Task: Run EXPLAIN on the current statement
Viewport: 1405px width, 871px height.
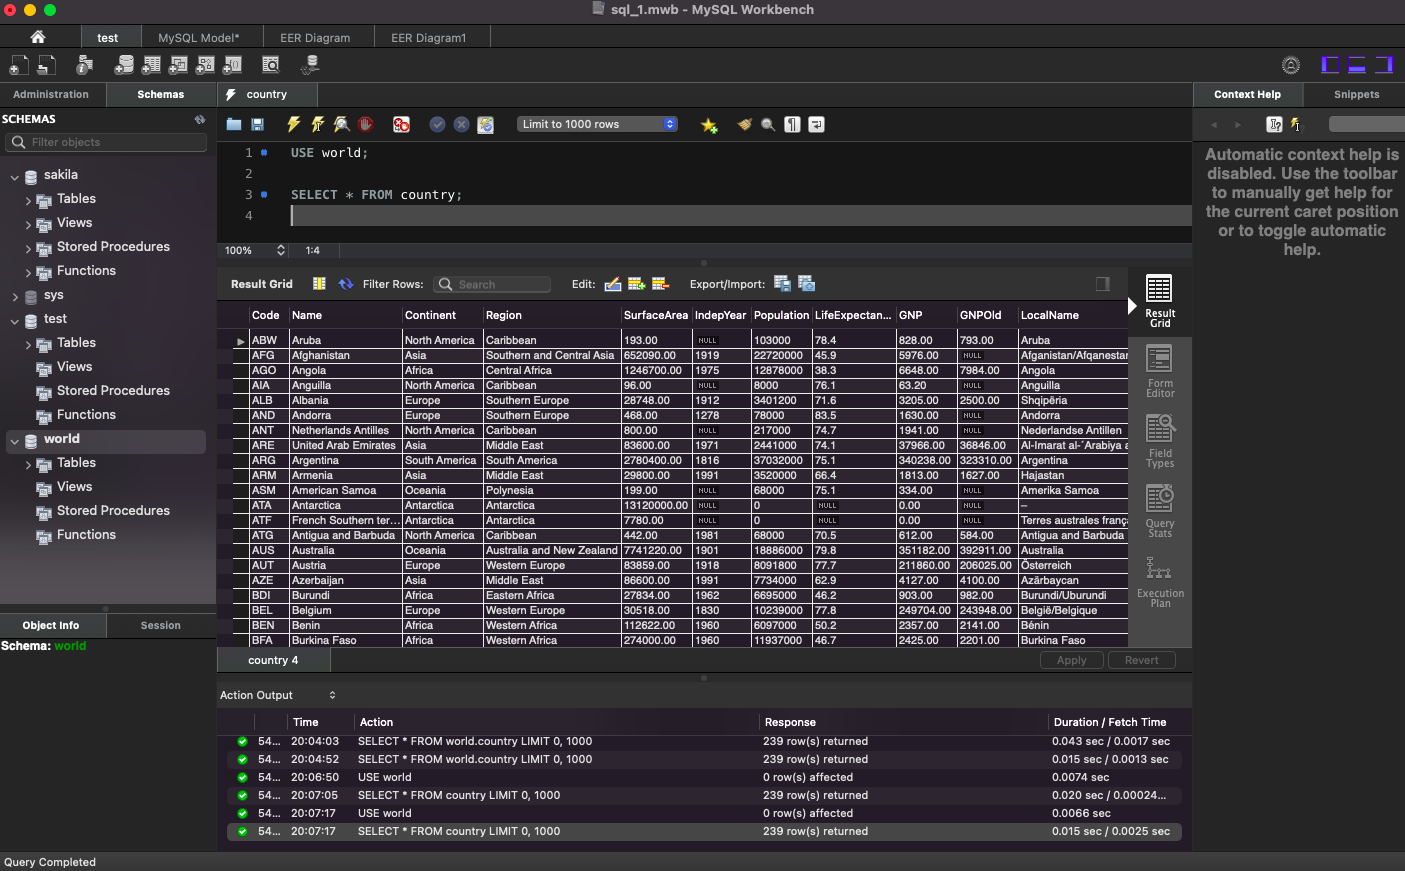Action: pyautogui.click(x=342, y=125)
